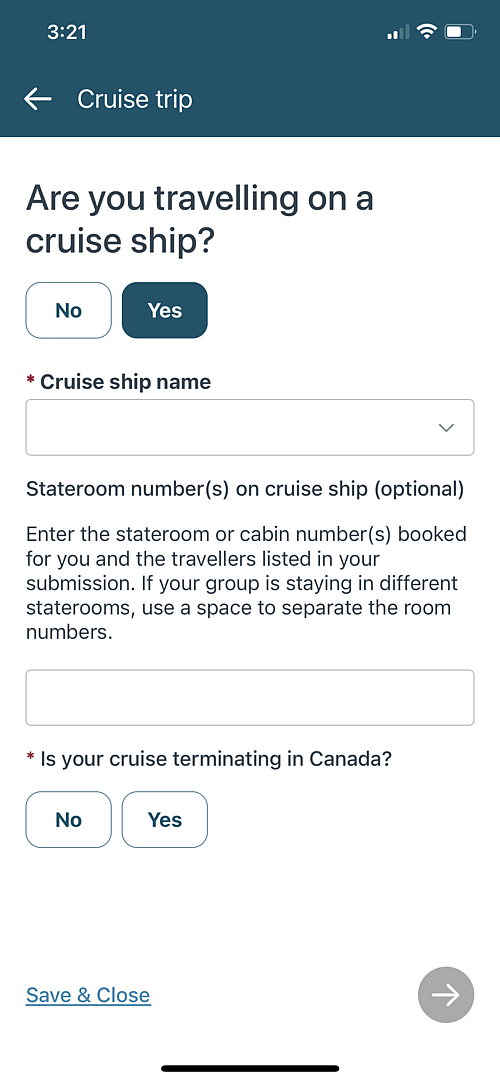The image size is (500, 1082).
Task: Open the Cruise ship name dropdown
Action: point(250,427)
